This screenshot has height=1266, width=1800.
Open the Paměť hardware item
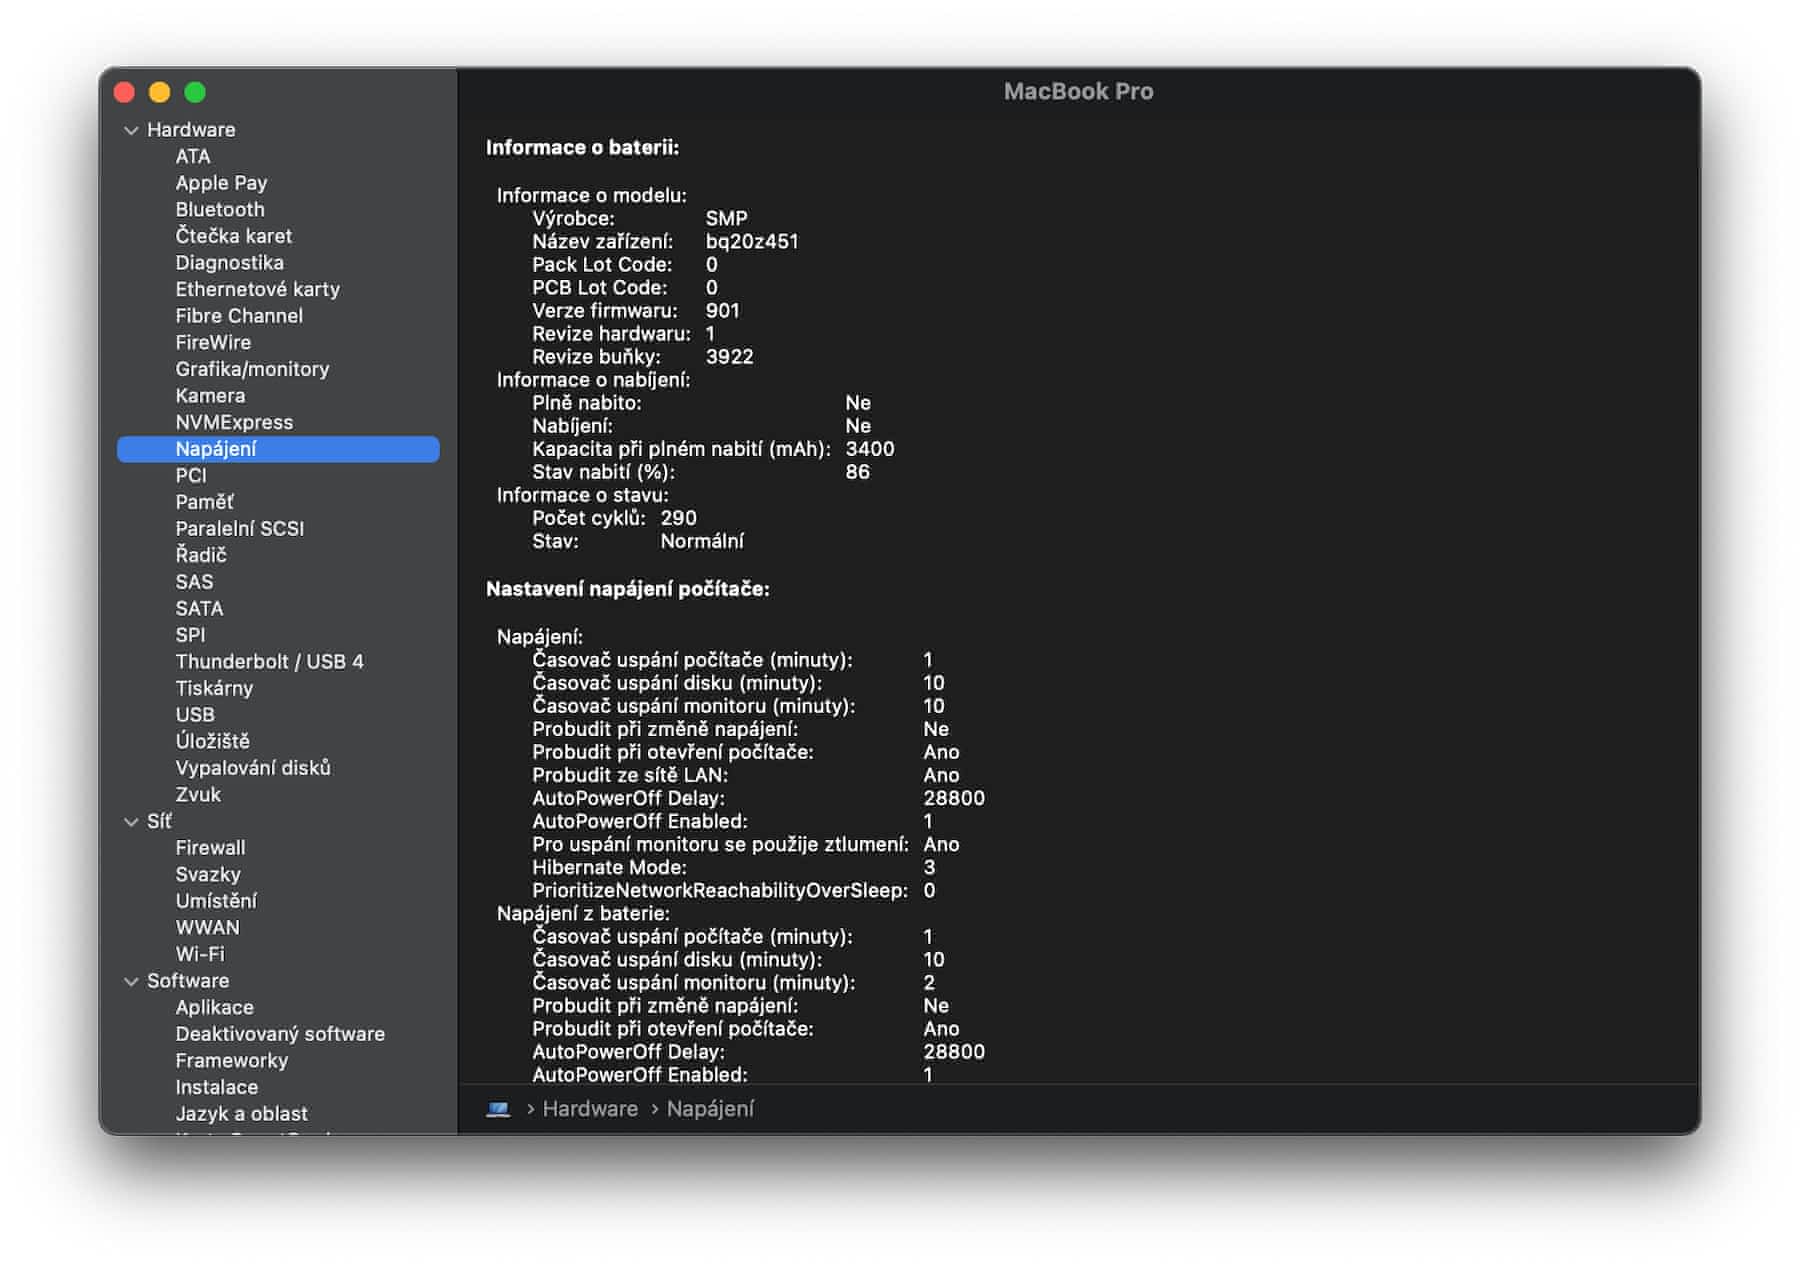click(x=204, y=502)
